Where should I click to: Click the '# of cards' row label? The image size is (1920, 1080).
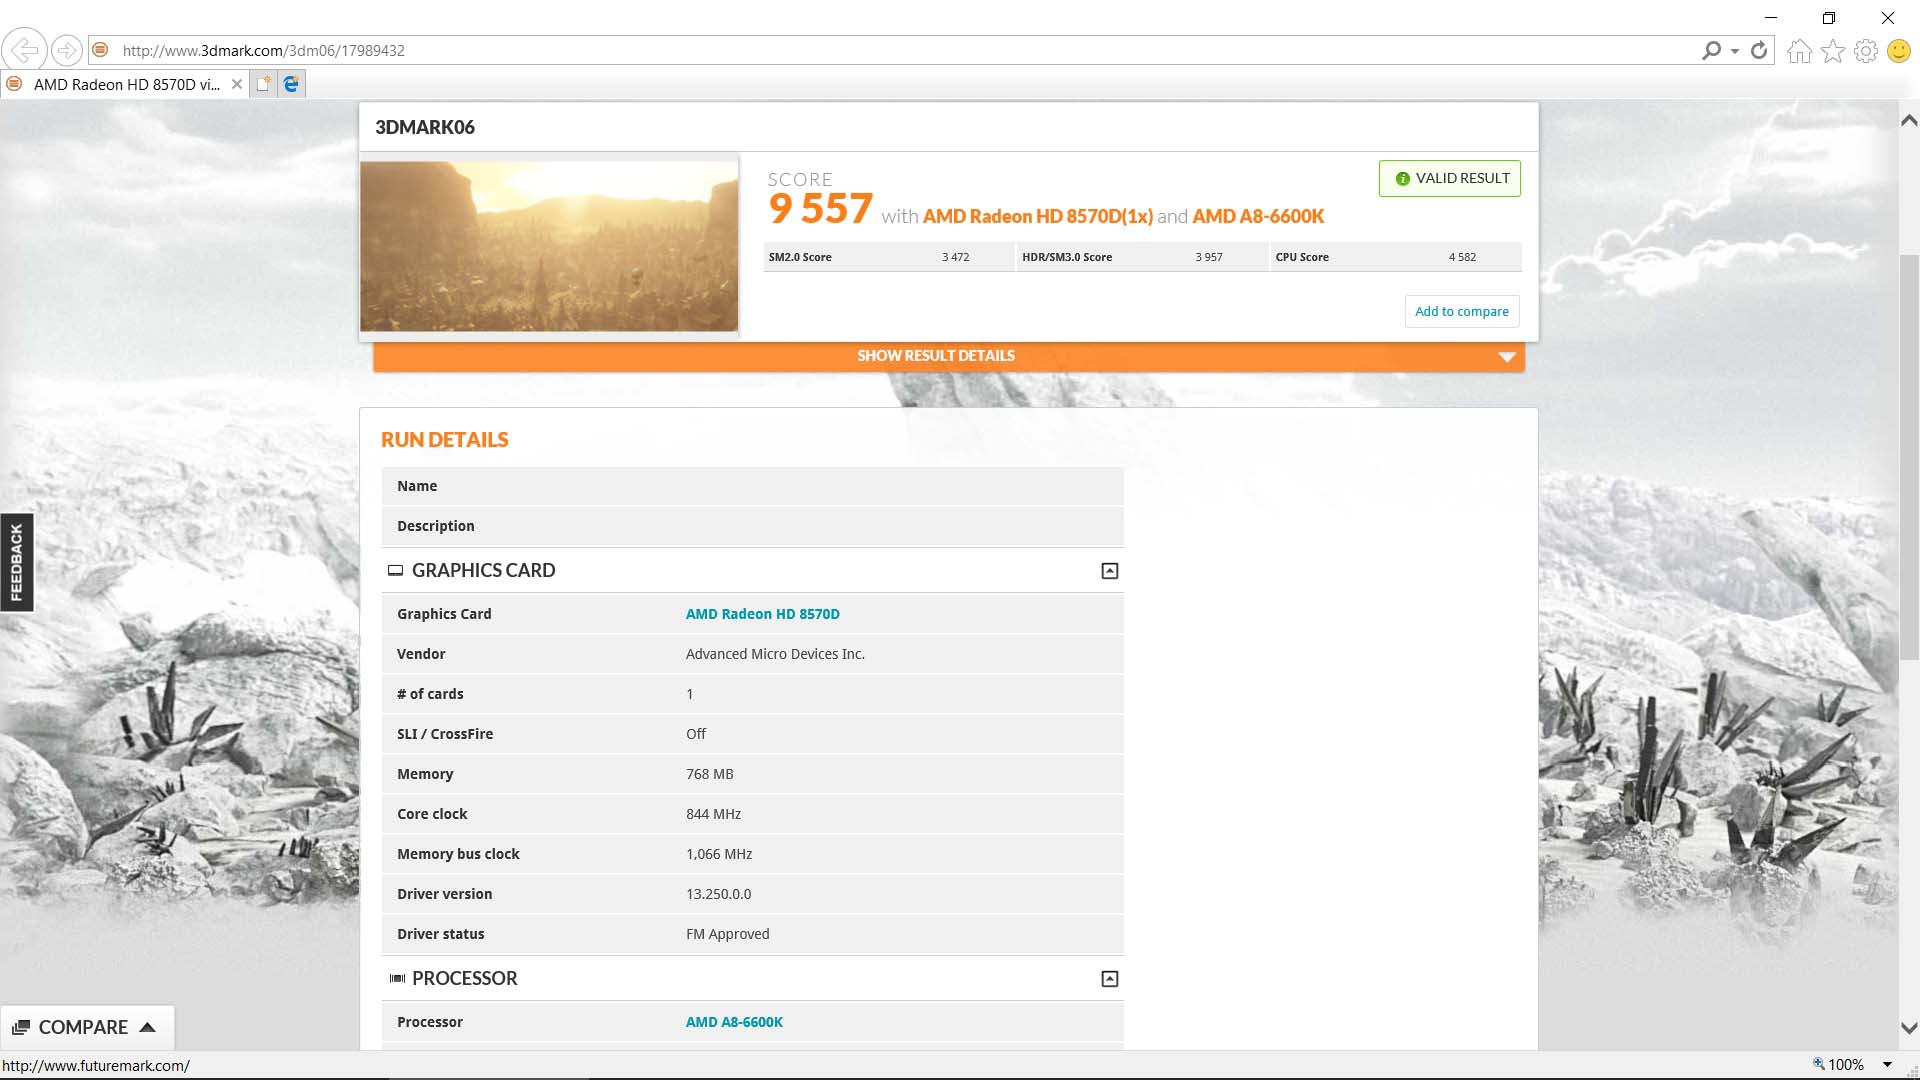[430, 694]
